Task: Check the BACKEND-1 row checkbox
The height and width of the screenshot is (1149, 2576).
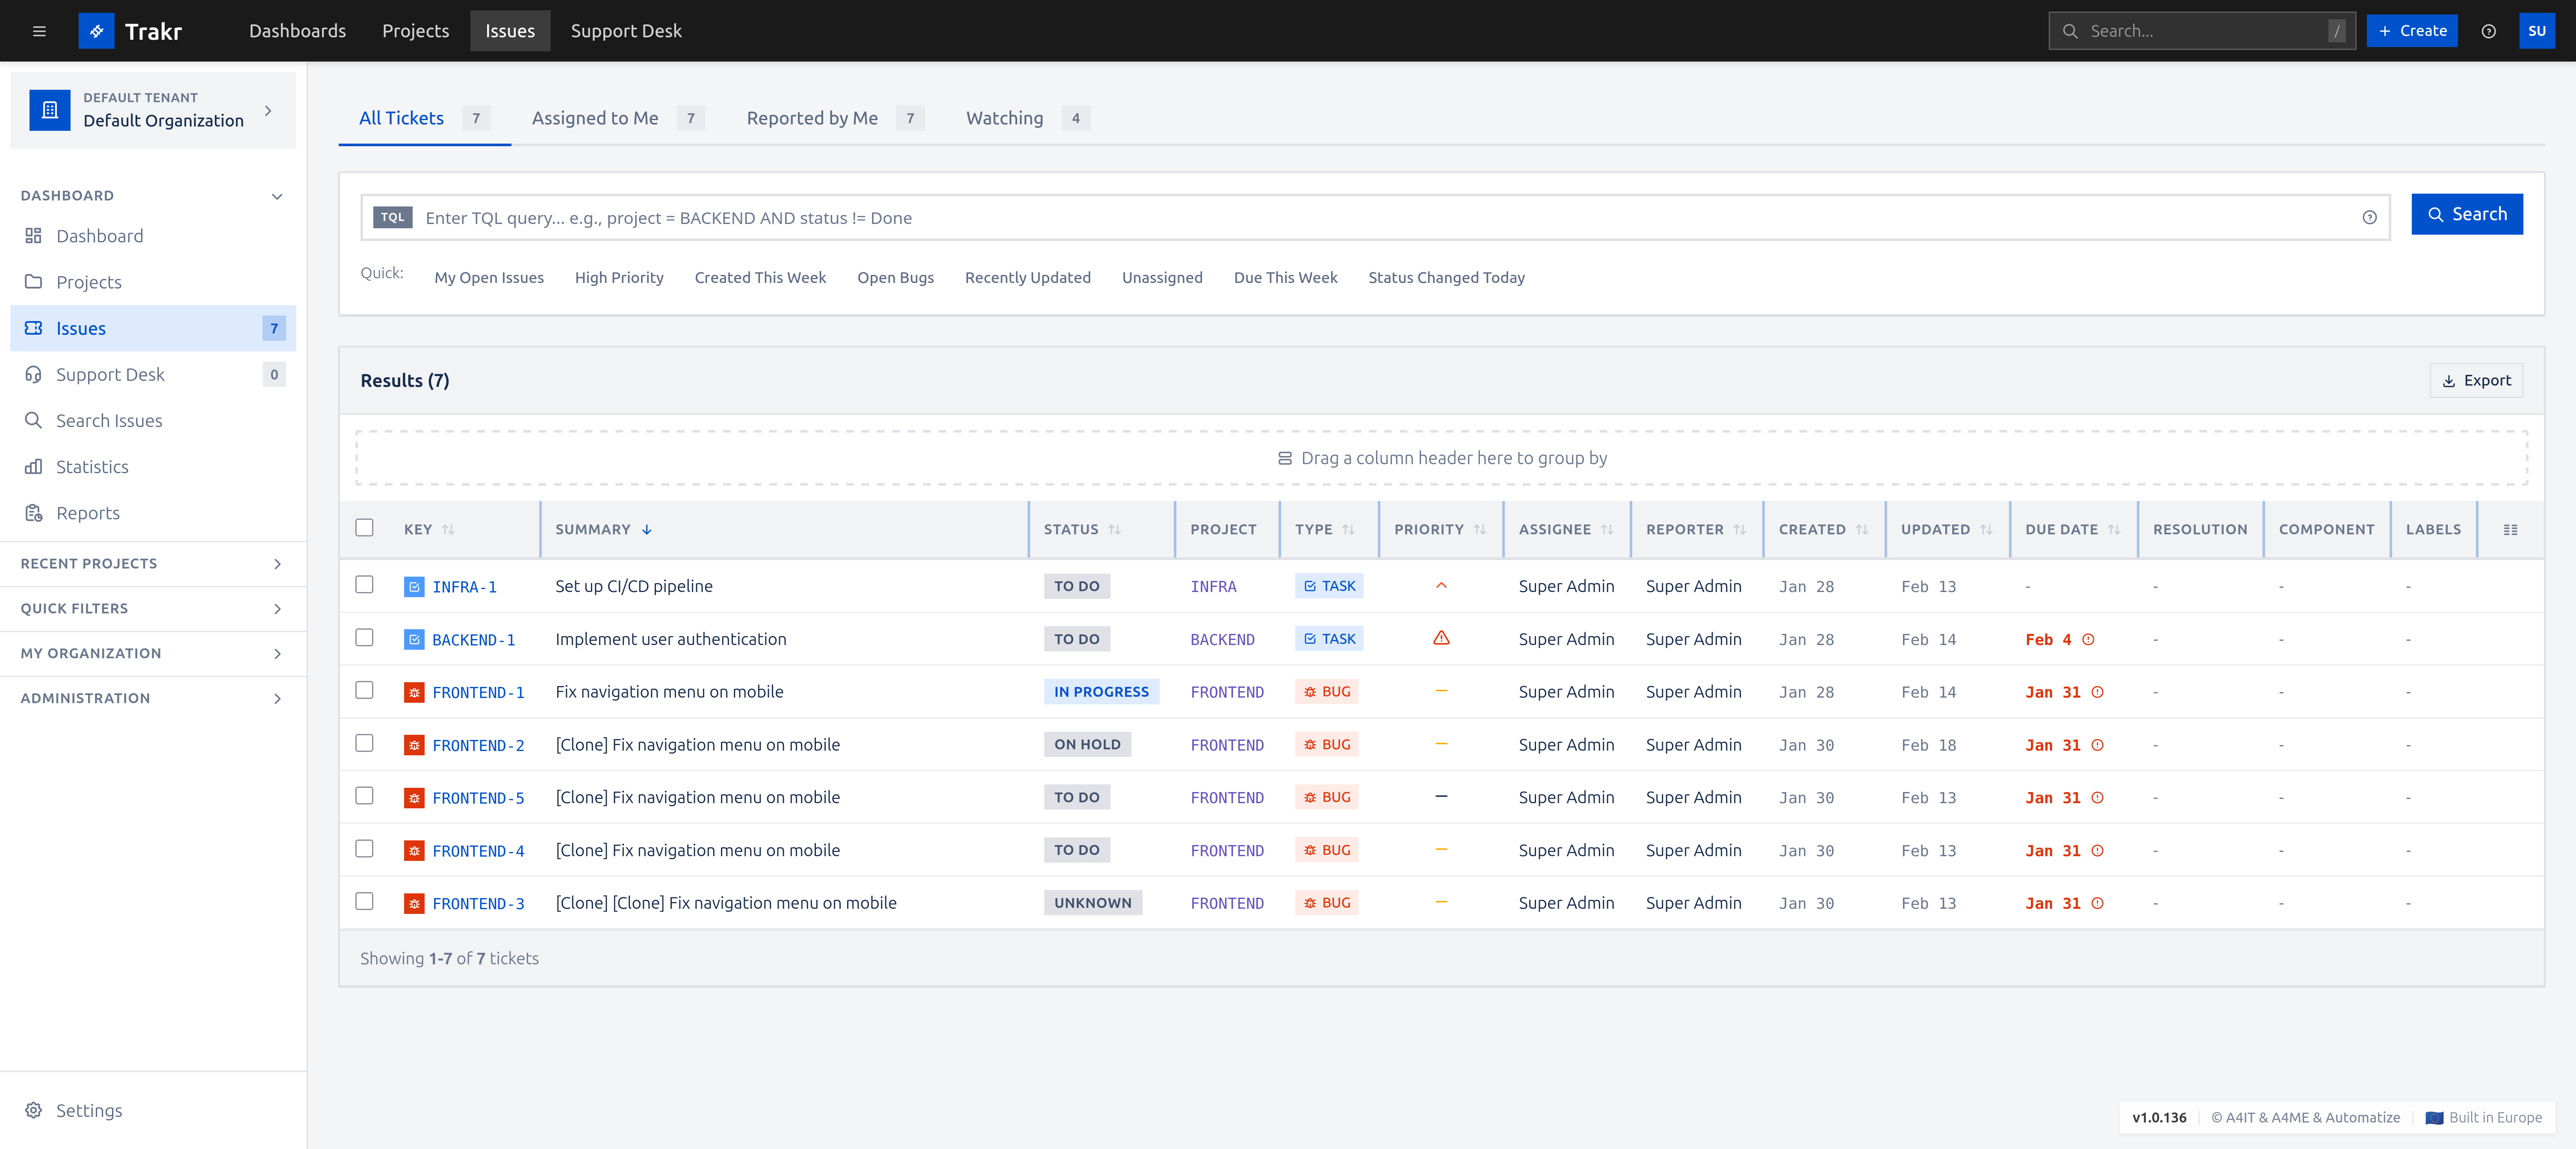Action: (x=364, y=638)
